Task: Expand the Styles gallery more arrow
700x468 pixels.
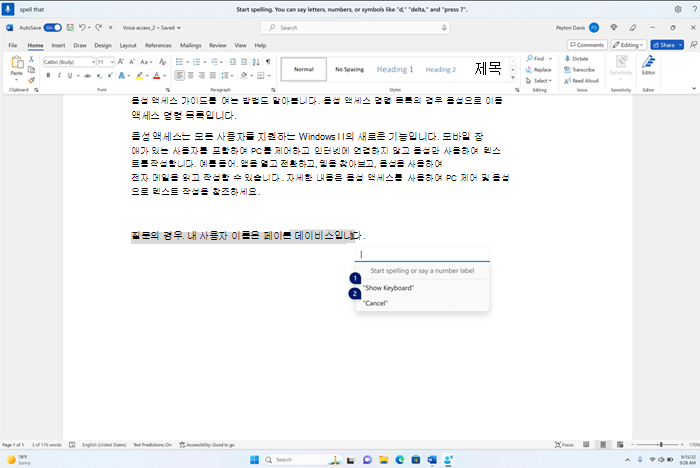Action: (513, 78)
